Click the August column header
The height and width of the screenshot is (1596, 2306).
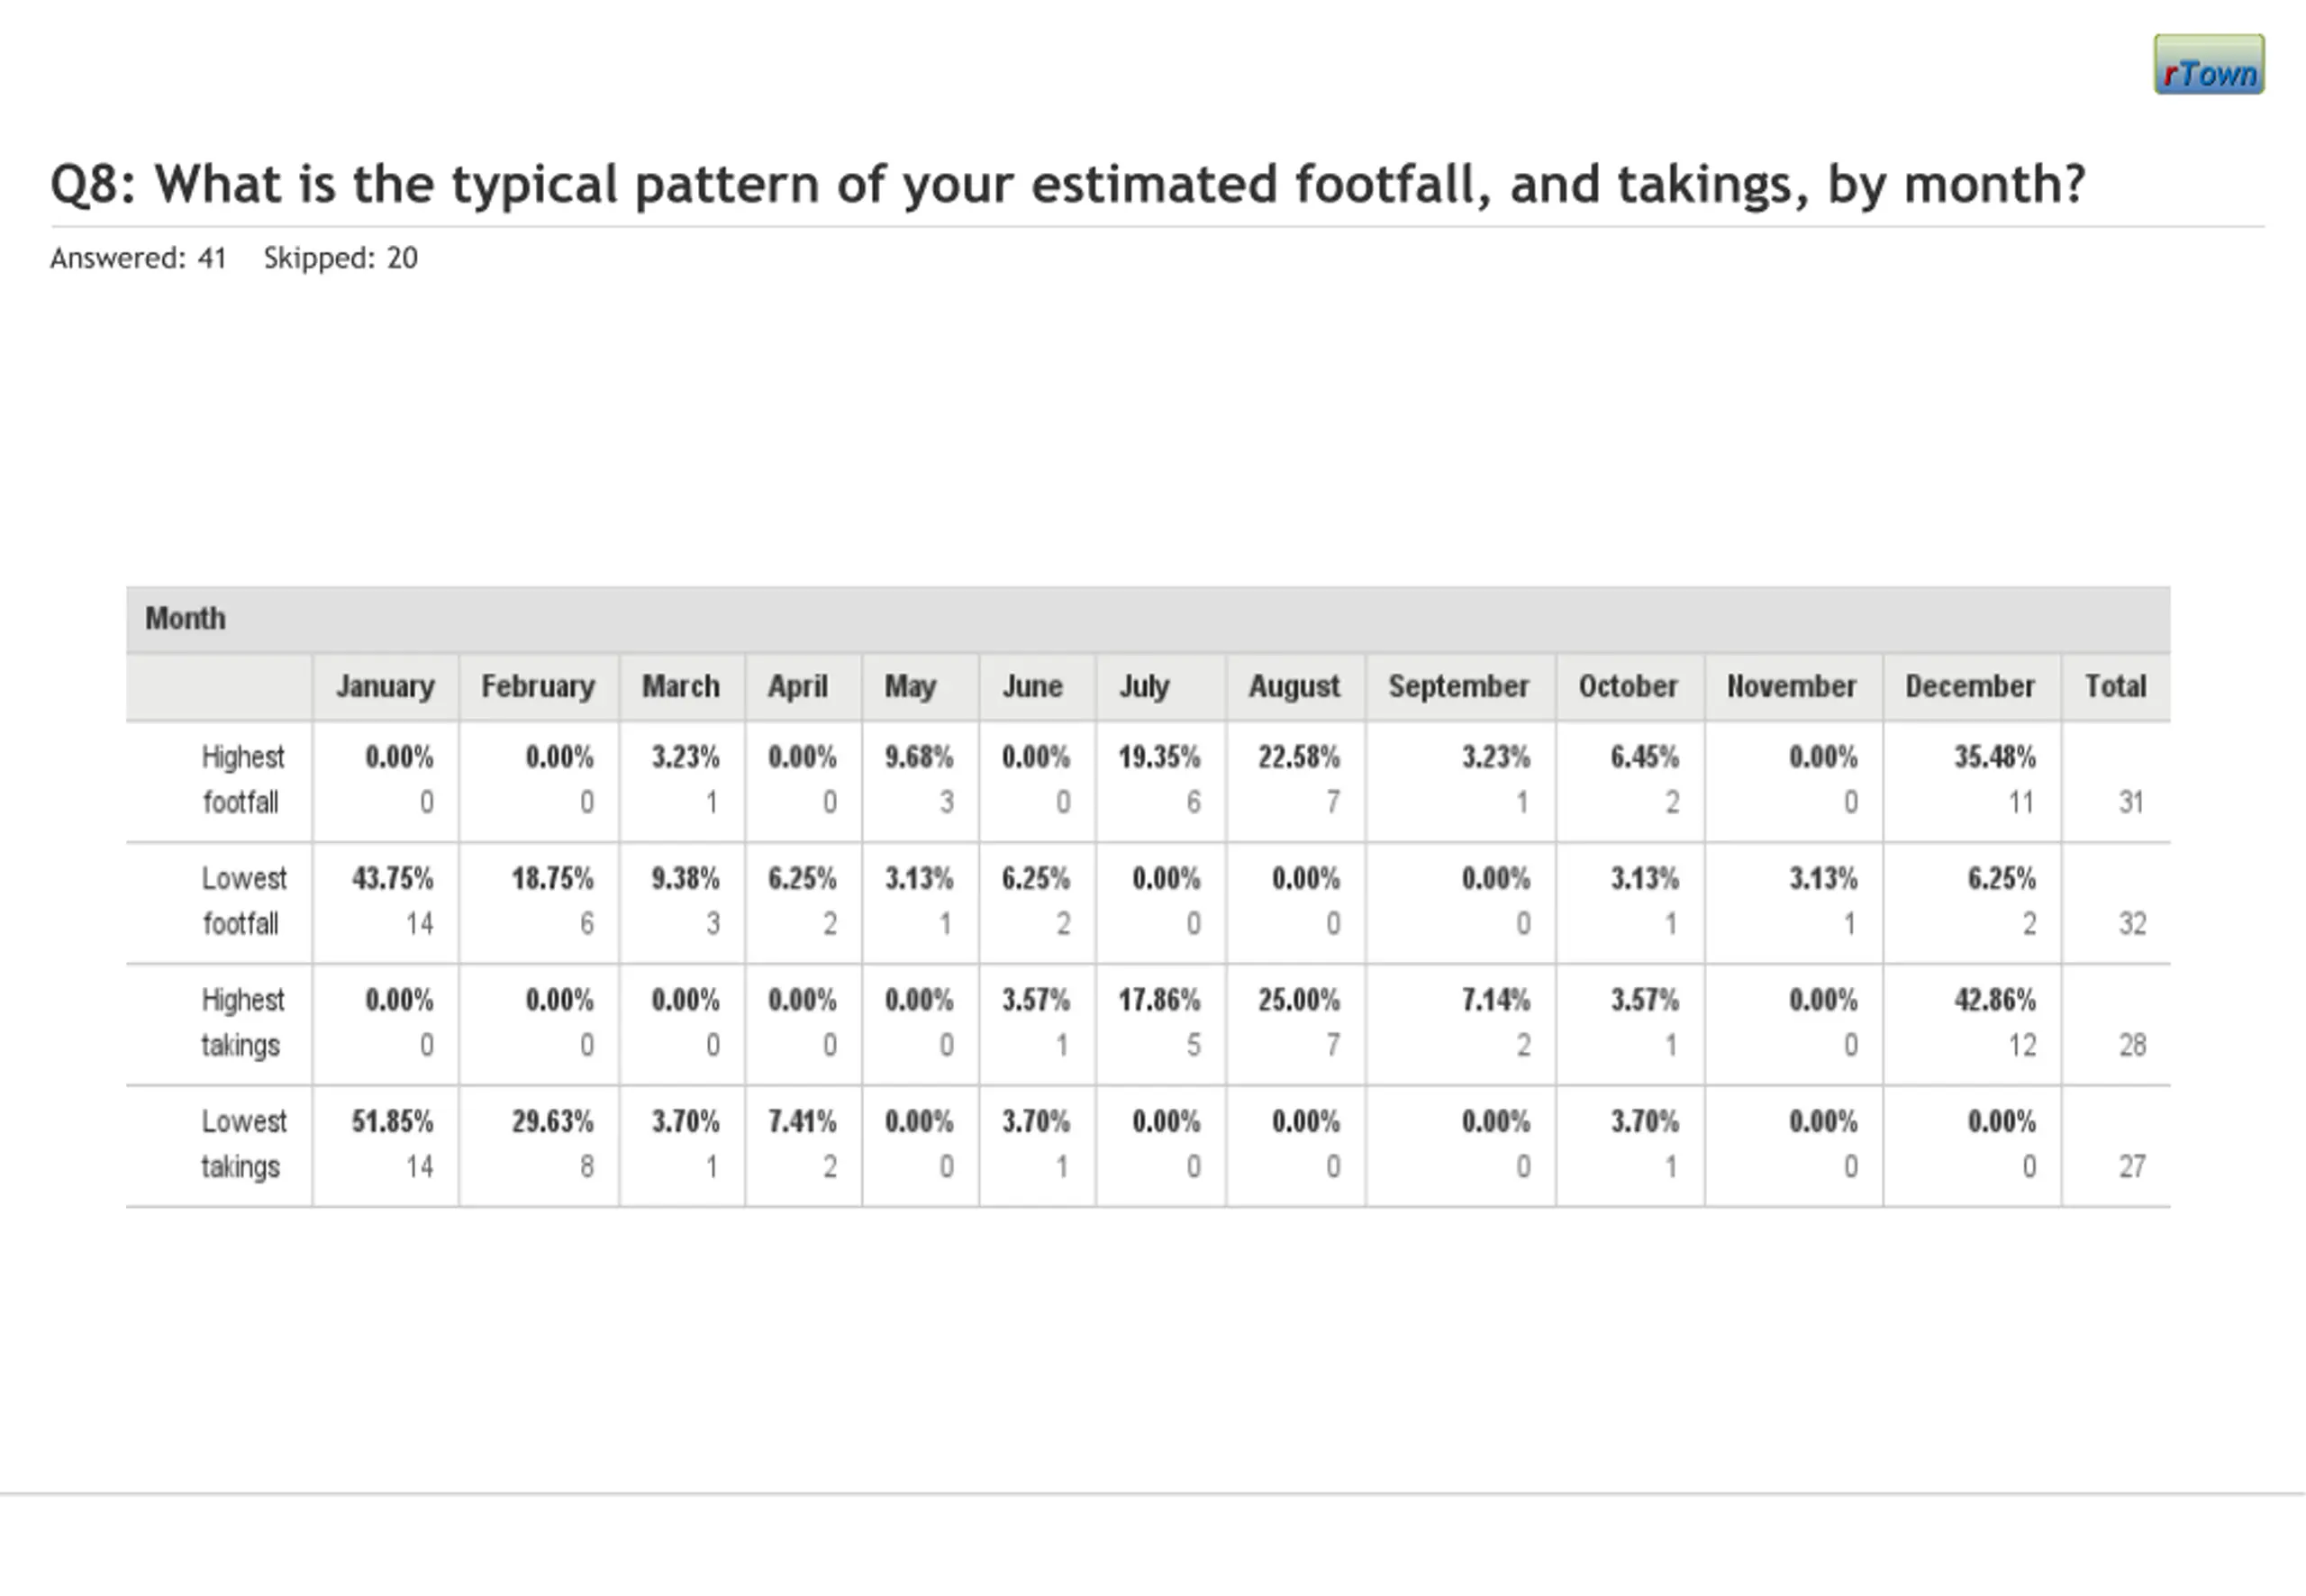pos(1294,687)
